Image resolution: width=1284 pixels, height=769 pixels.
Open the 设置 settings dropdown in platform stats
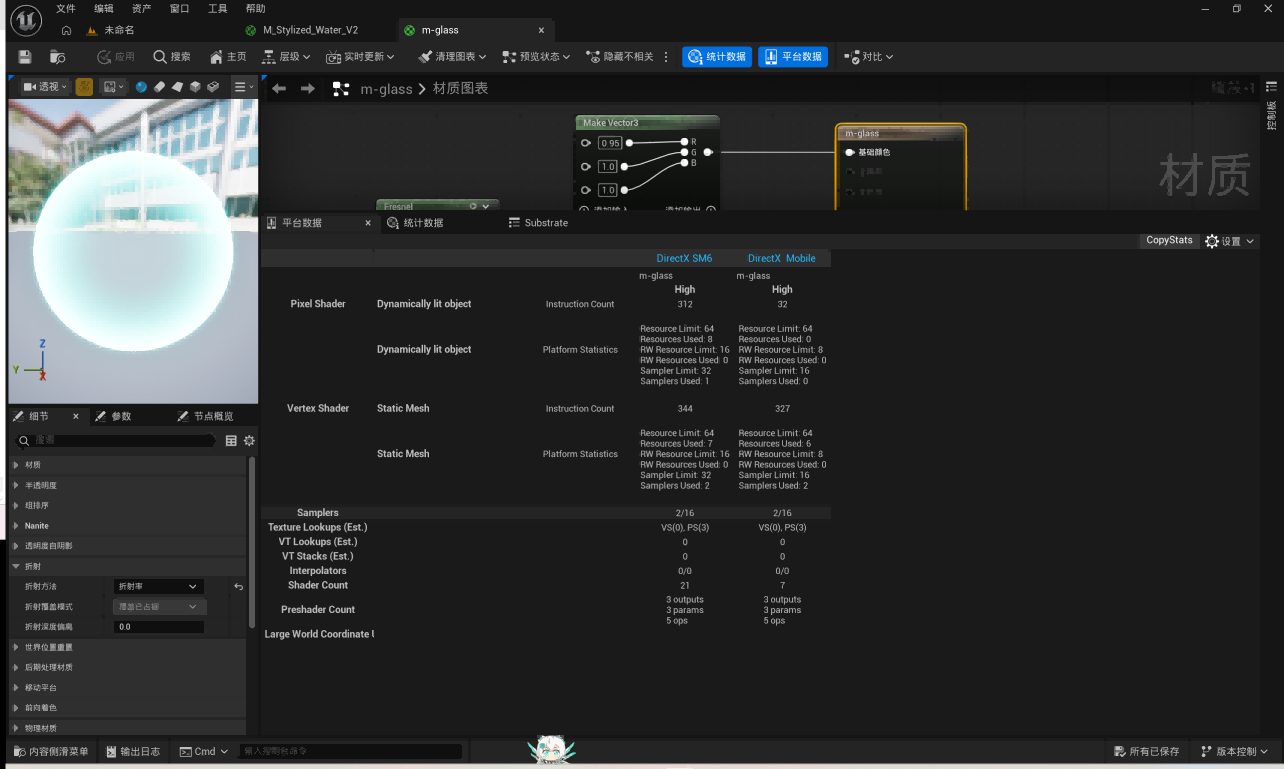coord(1230,241)
